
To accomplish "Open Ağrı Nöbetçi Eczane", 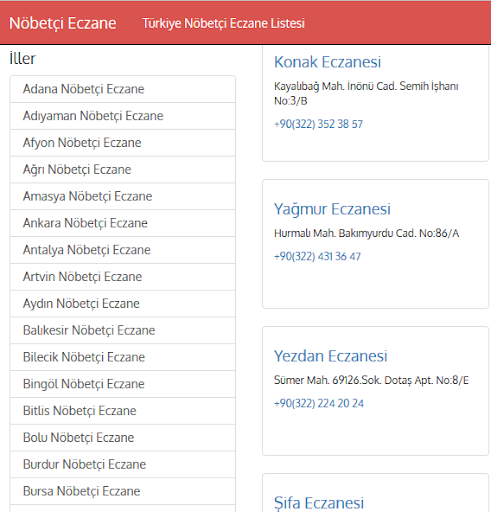I will pos(123,169).
